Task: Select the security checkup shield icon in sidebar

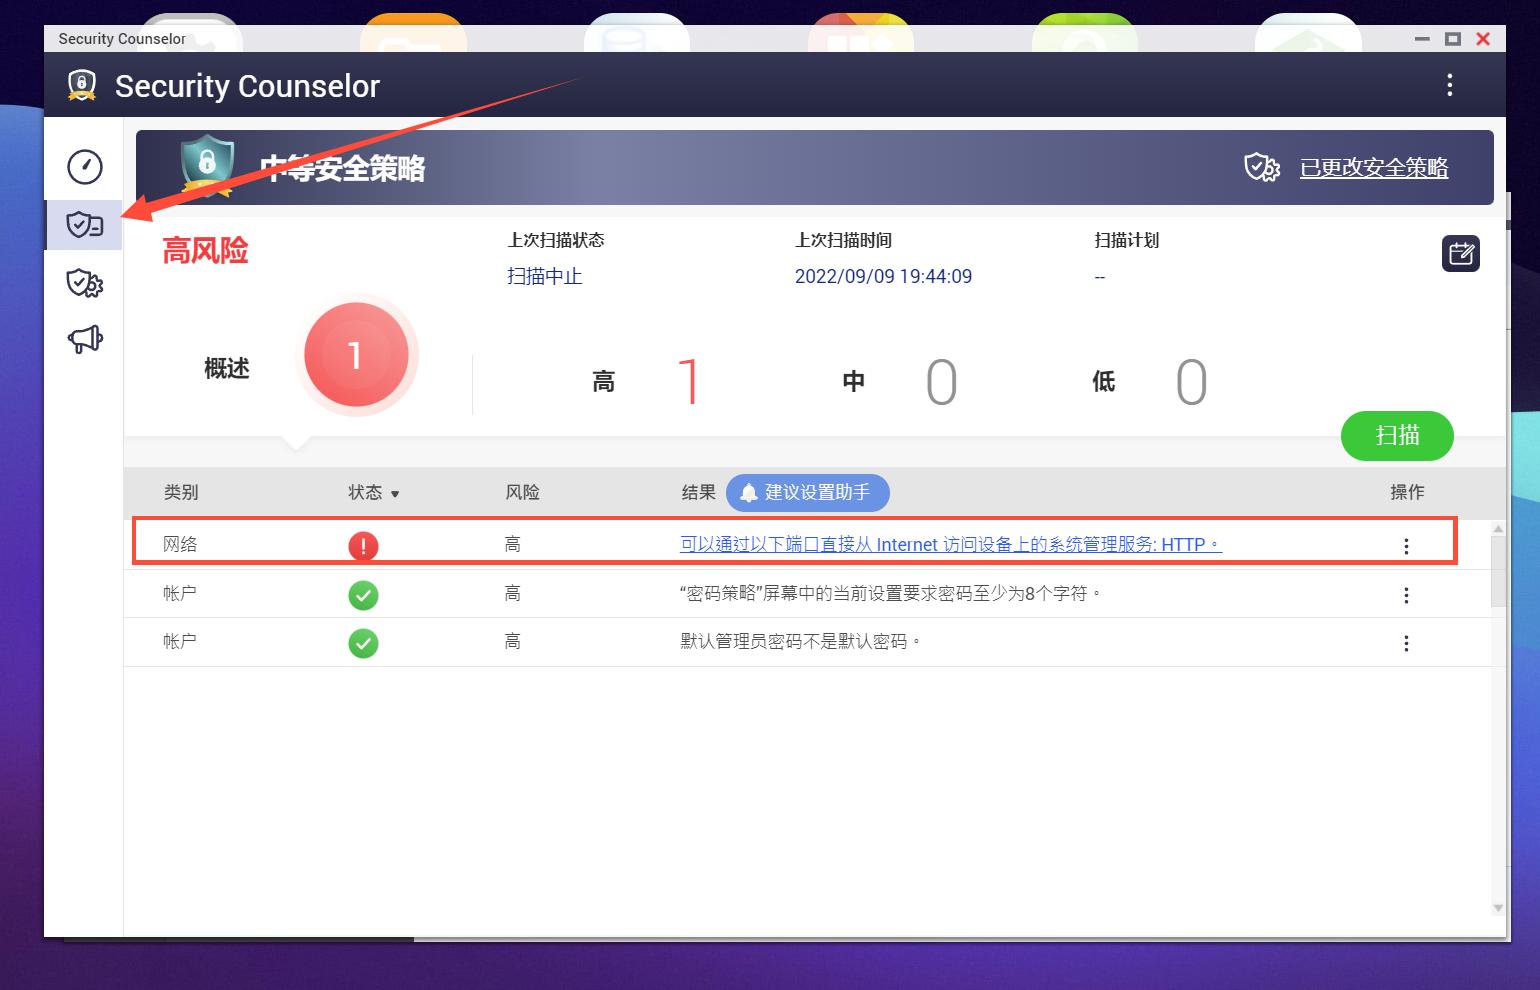Action: coord(84,225)
